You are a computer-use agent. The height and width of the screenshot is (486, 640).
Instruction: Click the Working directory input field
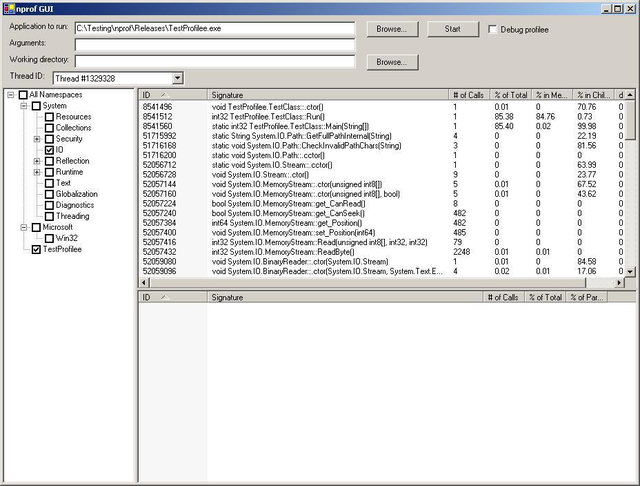coord(215,61)
